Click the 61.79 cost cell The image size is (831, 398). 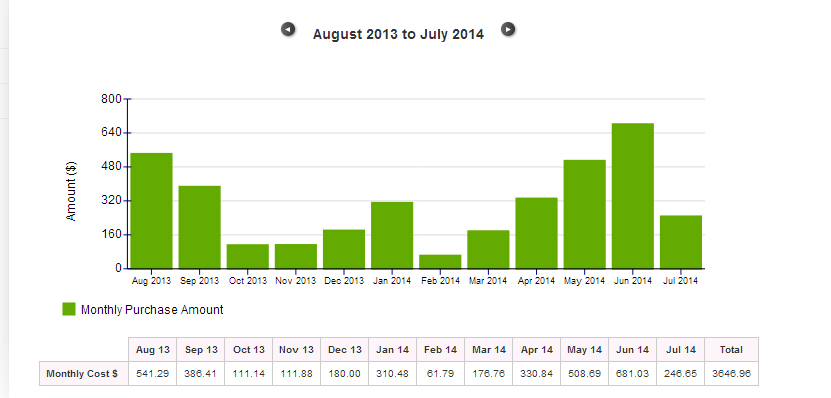[440, 374]
